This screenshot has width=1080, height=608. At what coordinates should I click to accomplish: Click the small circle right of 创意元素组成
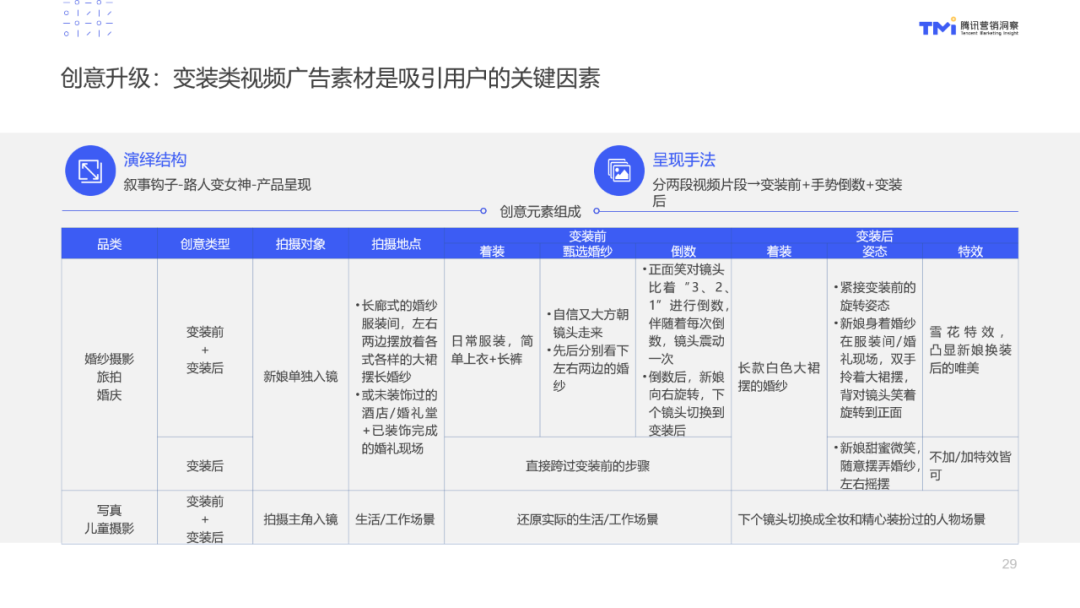click(596, 211)
